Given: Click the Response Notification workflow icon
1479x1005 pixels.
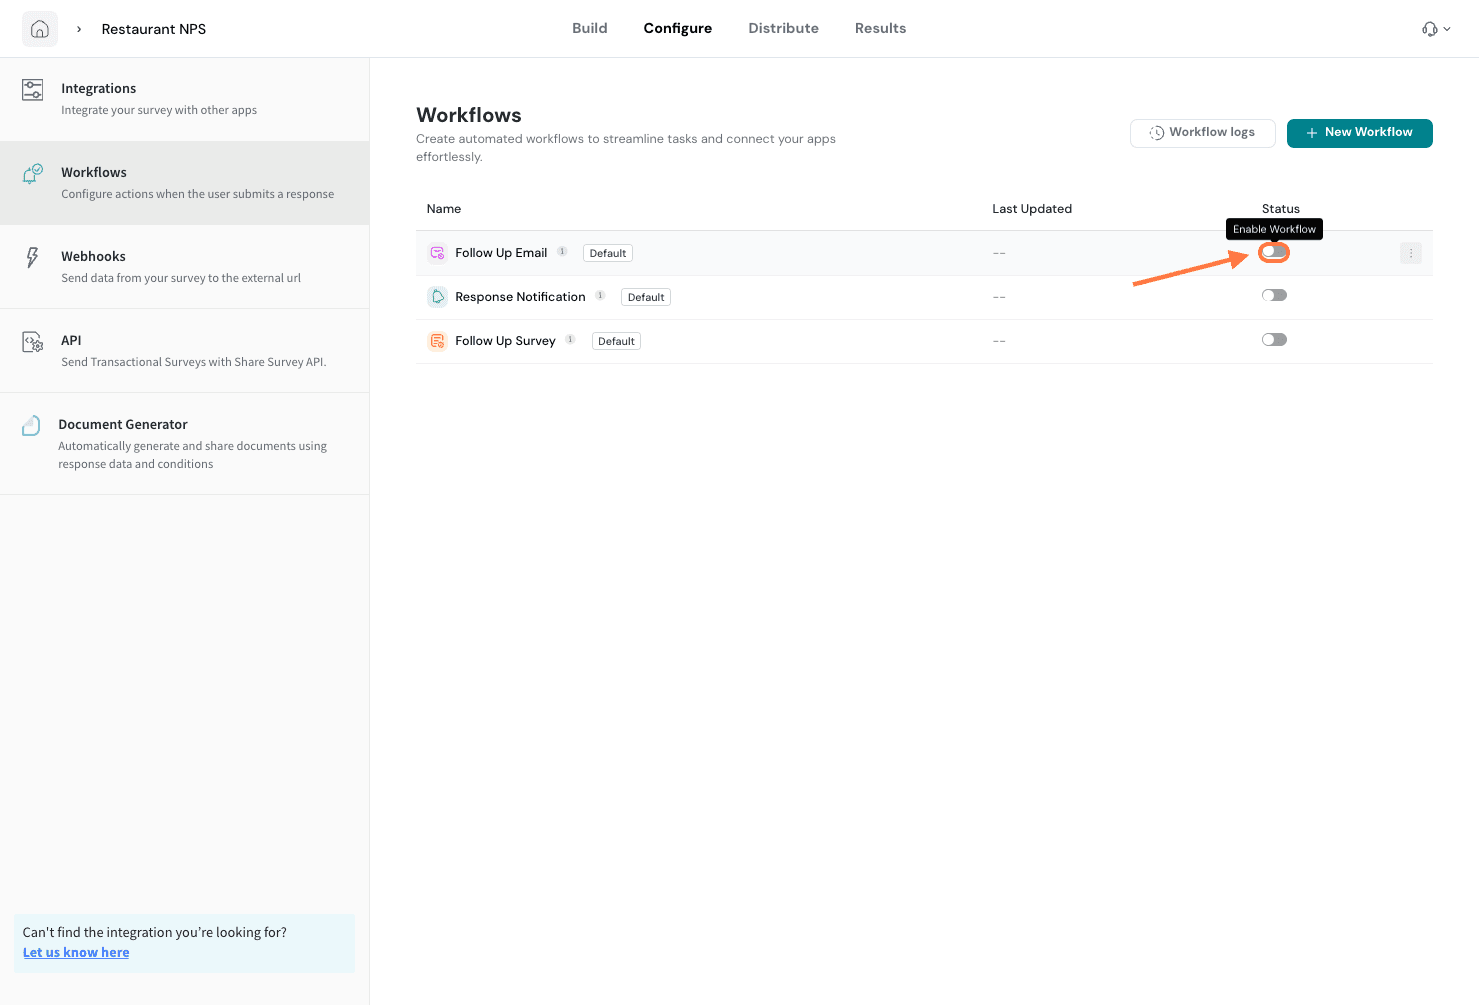Looking at the screenshot, I should pos(437,297).
